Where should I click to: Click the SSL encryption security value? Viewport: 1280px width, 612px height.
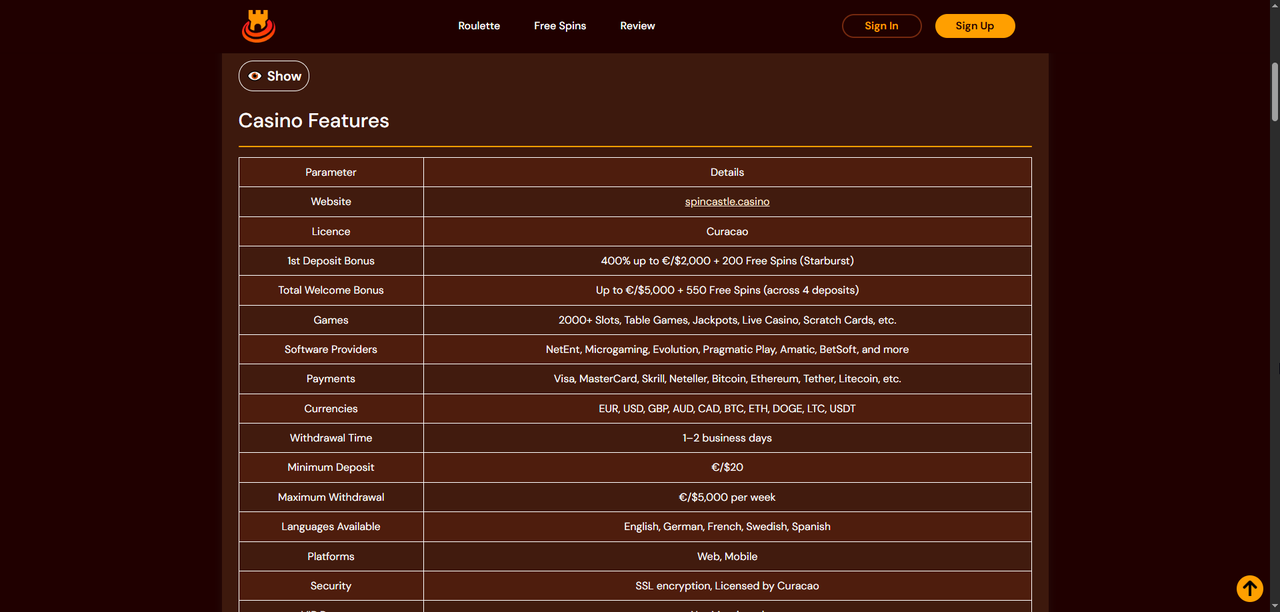point(727,586)
